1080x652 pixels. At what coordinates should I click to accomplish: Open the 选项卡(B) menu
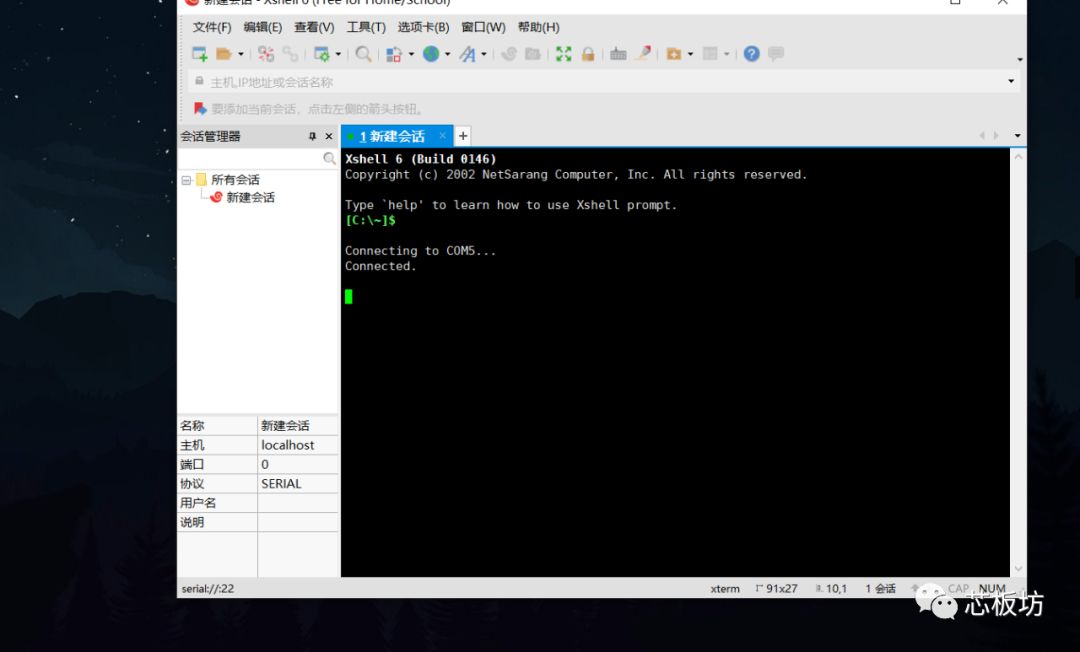[x=423, y=27]
